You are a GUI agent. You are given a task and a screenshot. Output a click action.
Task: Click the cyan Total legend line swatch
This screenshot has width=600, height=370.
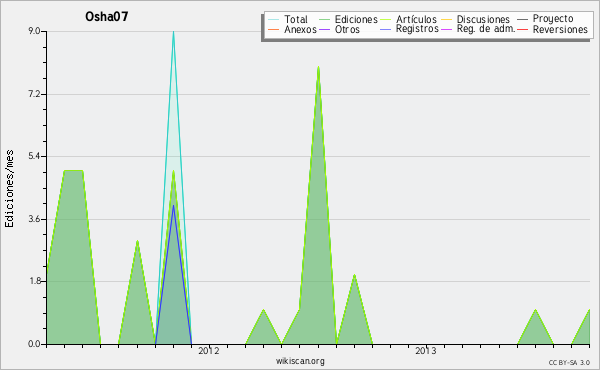pos(274,19)
